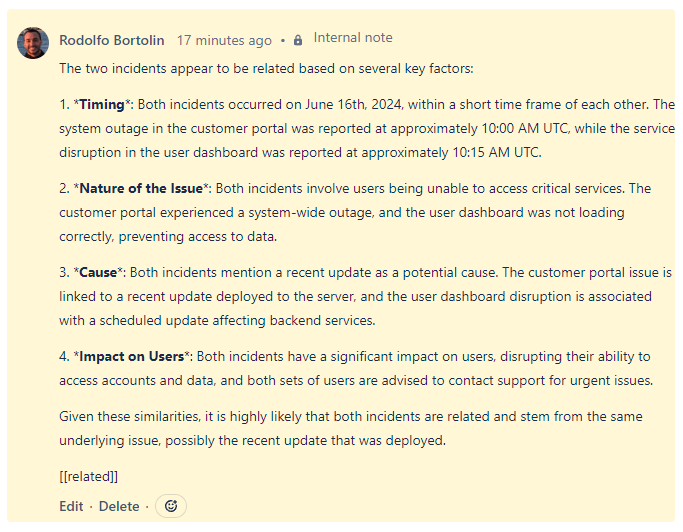Click the "17 minutes ago" timestamp
This screenshot has width=683, height=532.
(x=224, y=41)
